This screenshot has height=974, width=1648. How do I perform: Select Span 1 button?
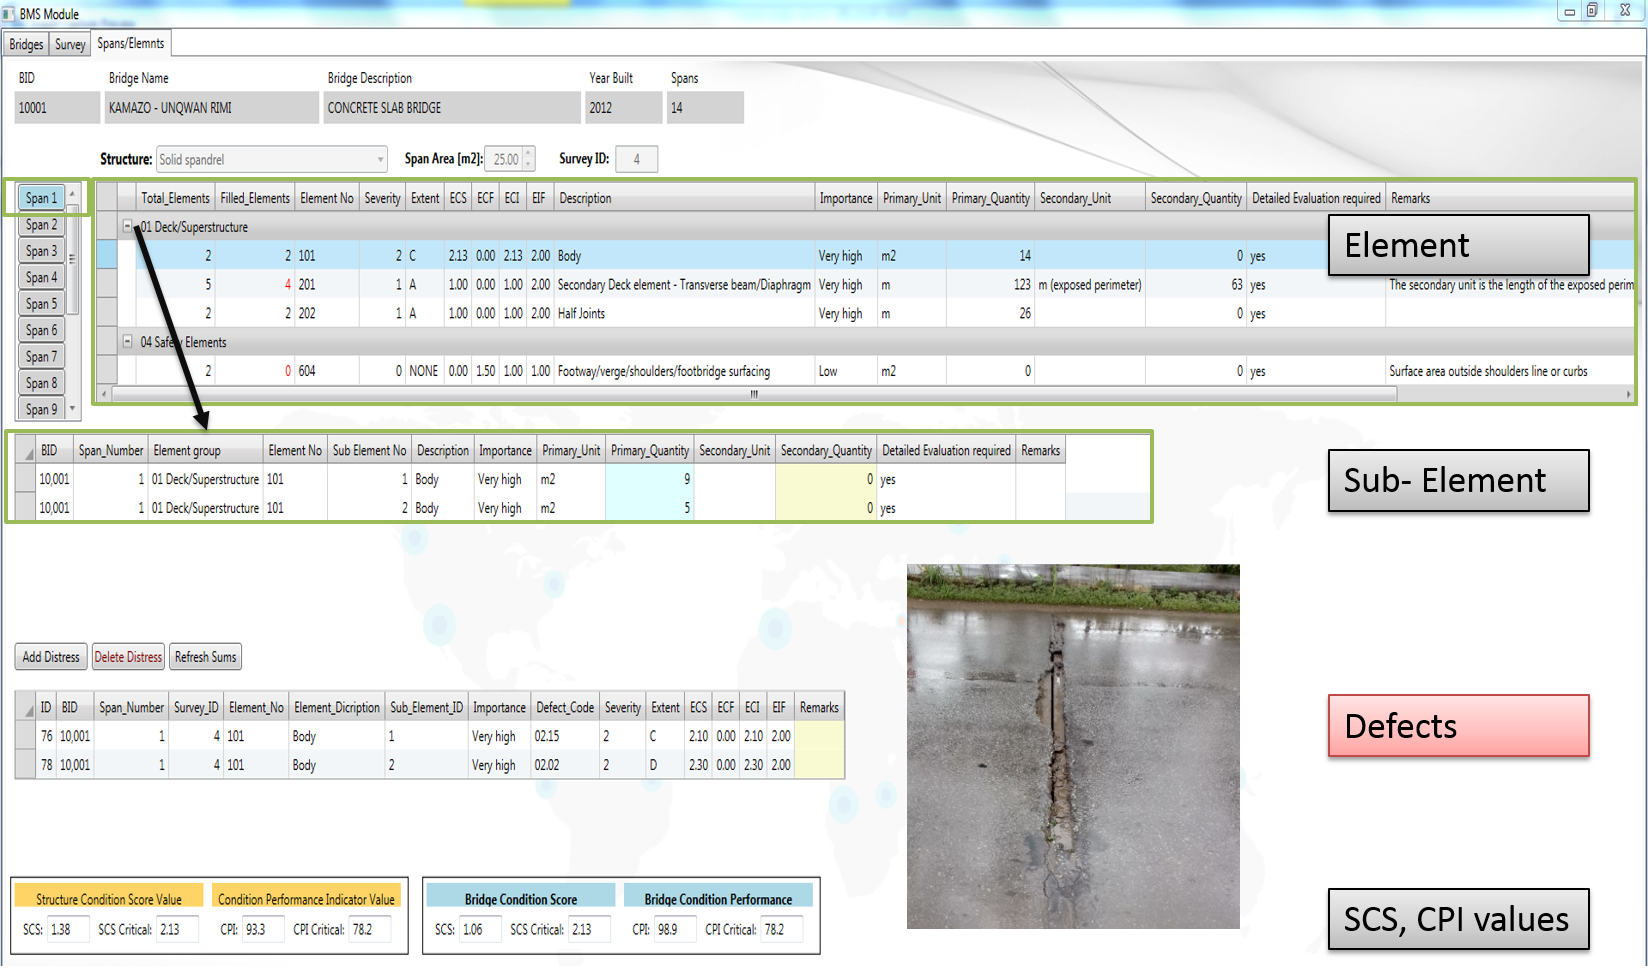(41, 198)
